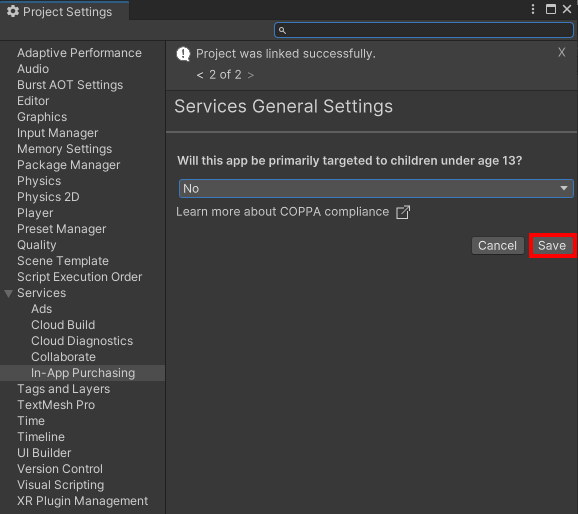Go to next notification arrow

(251, 75)
